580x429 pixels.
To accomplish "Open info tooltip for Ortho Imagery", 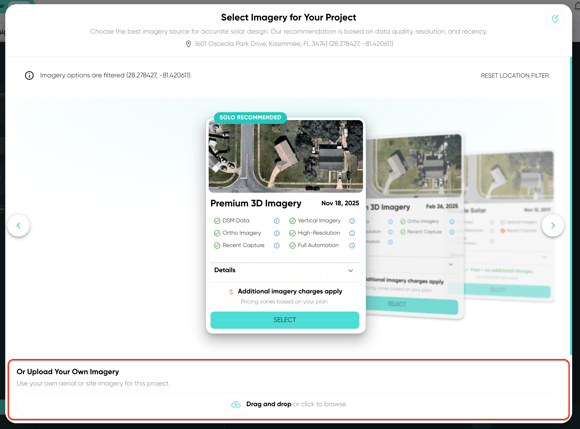I will [x=277, y=233].
